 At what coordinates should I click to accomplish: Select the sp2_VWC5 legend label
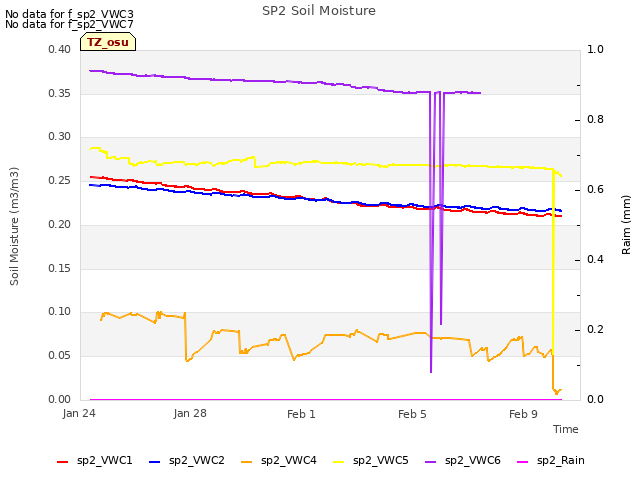(380, 460)
